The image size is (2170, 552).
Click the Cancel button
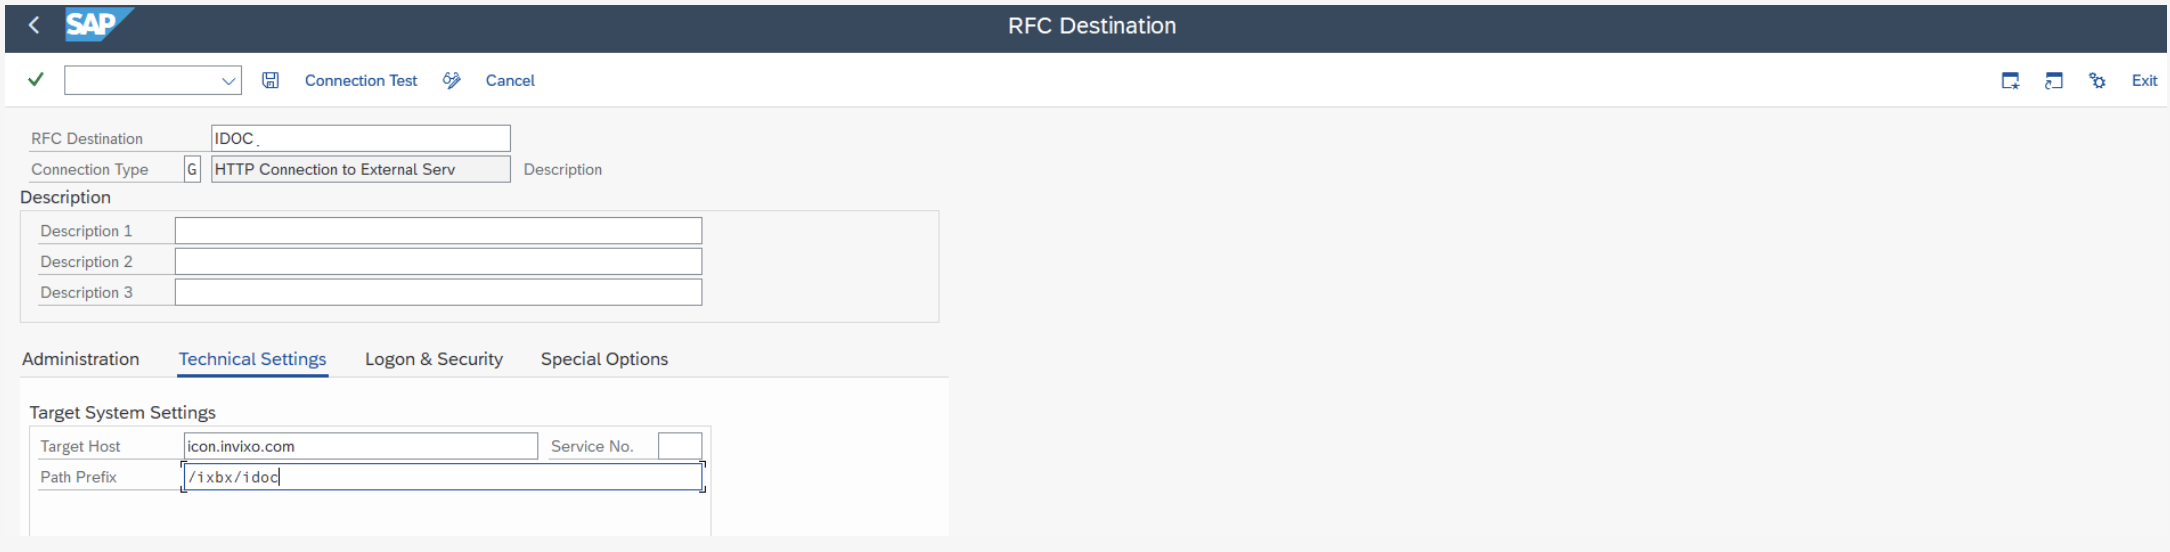(x=510, y=80)
